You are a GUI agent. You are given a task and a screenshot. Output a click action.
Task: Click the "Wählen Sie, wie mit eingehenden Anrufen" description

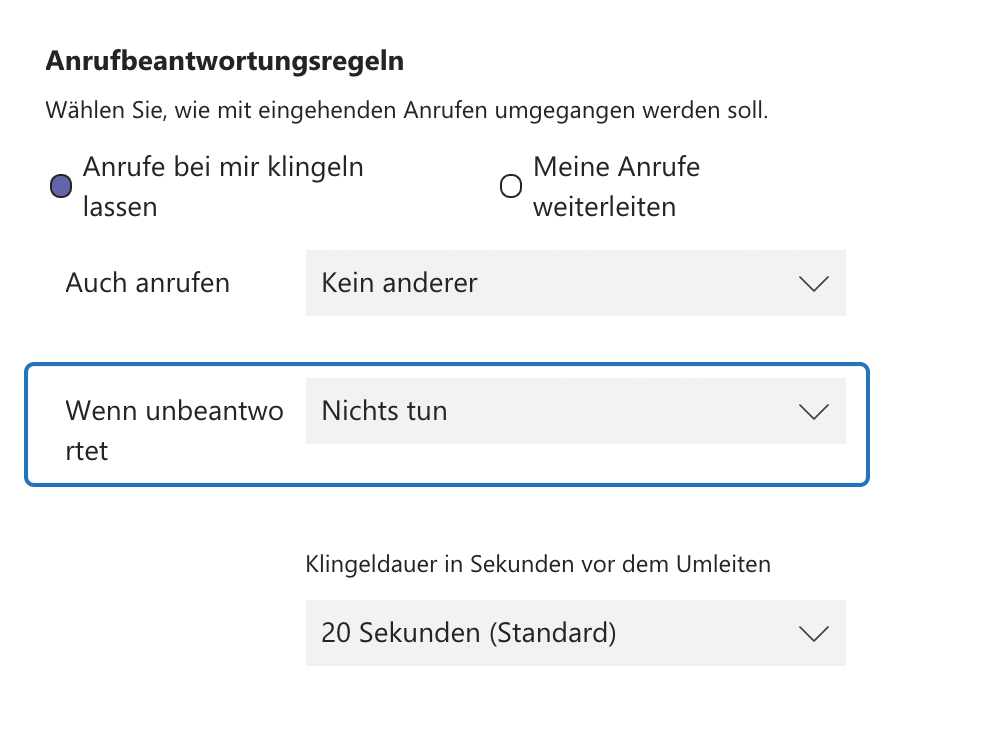click(406, 110)
